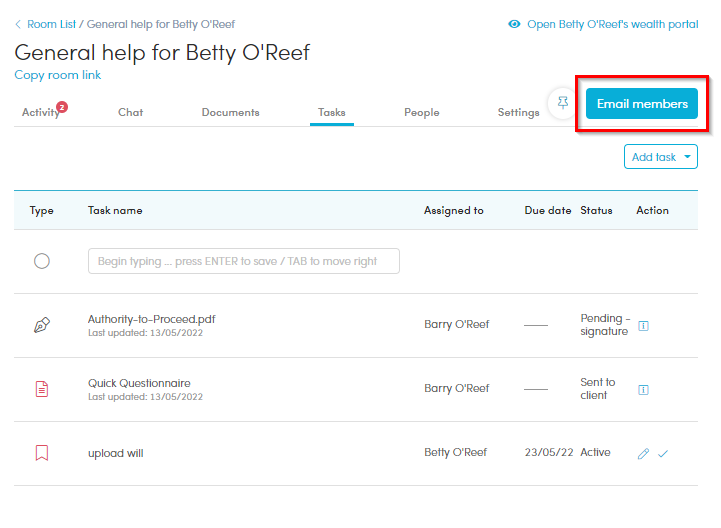Click the eye icon beside wealth portal link
Image resolution: width=721 pixels, height=528 pixels.
point(514,24)
